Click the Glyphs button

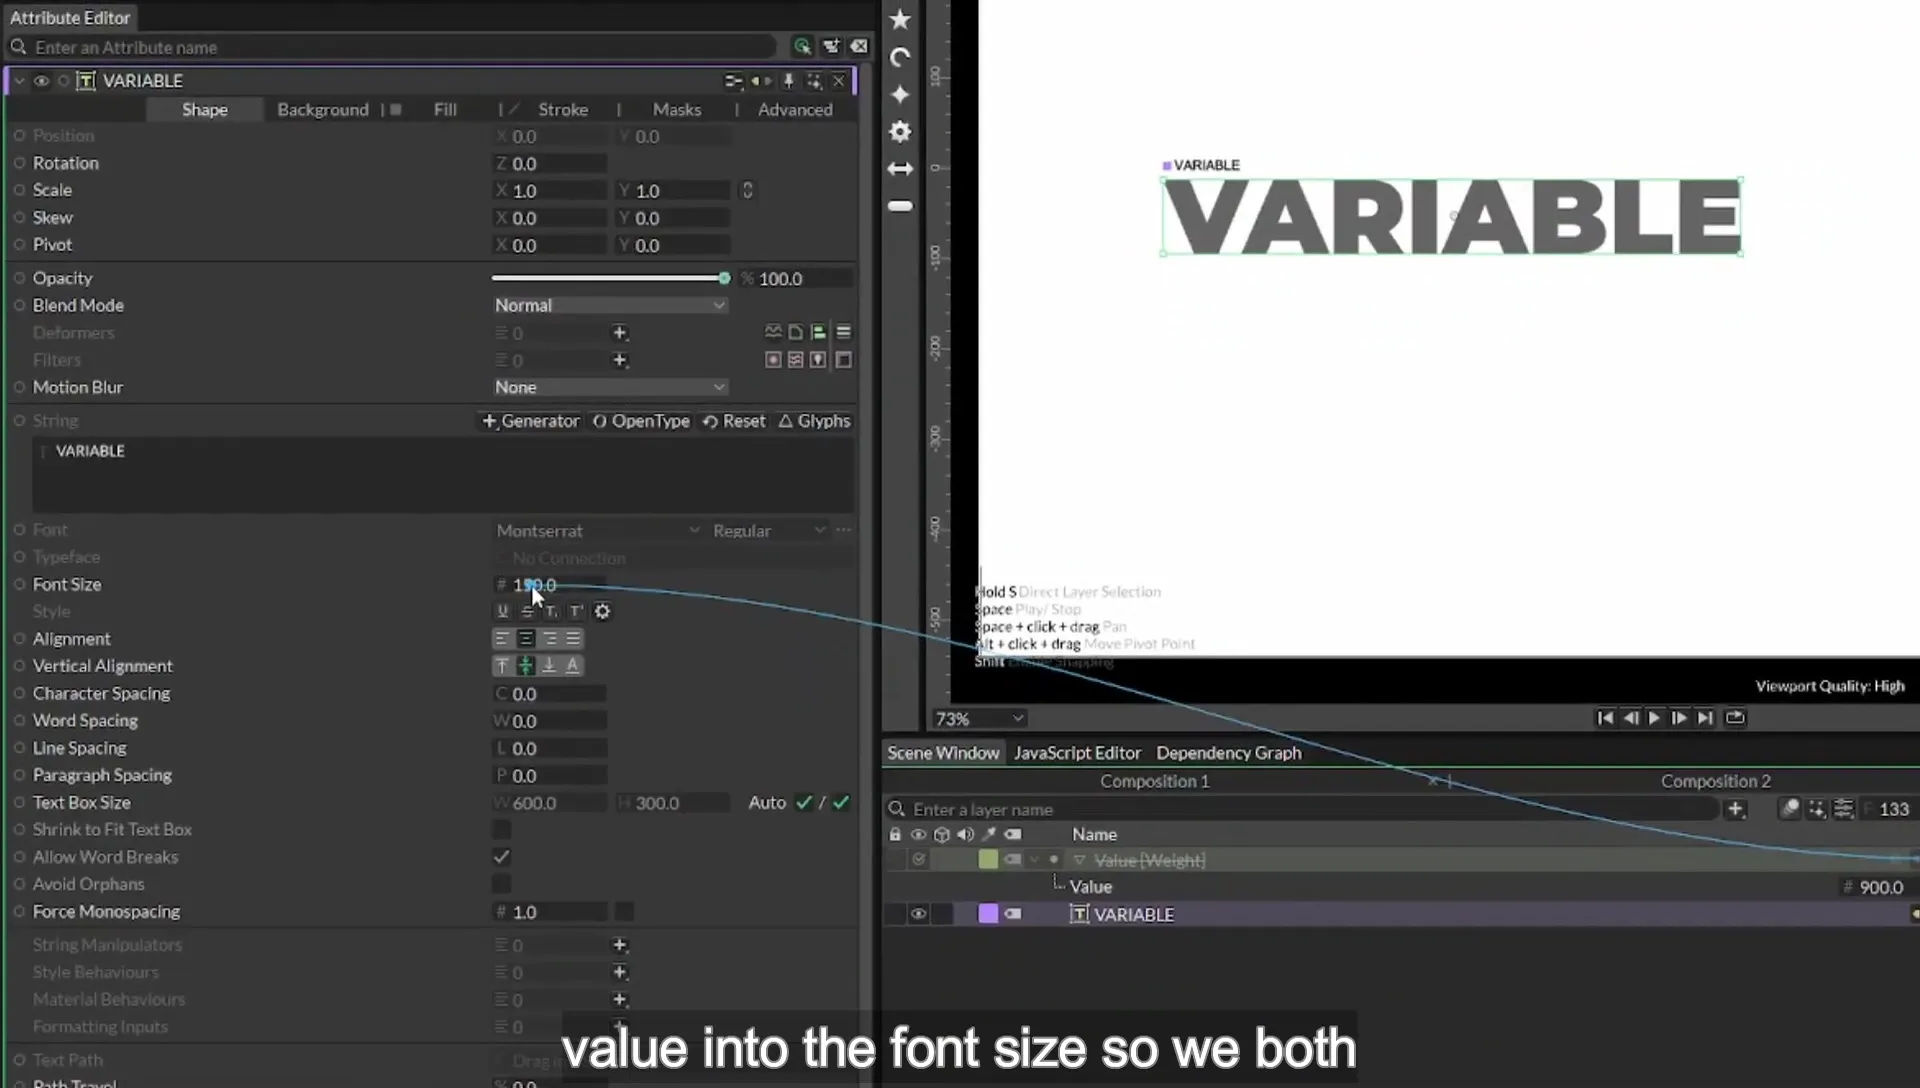pyautogui.click(x=814, y=421)
